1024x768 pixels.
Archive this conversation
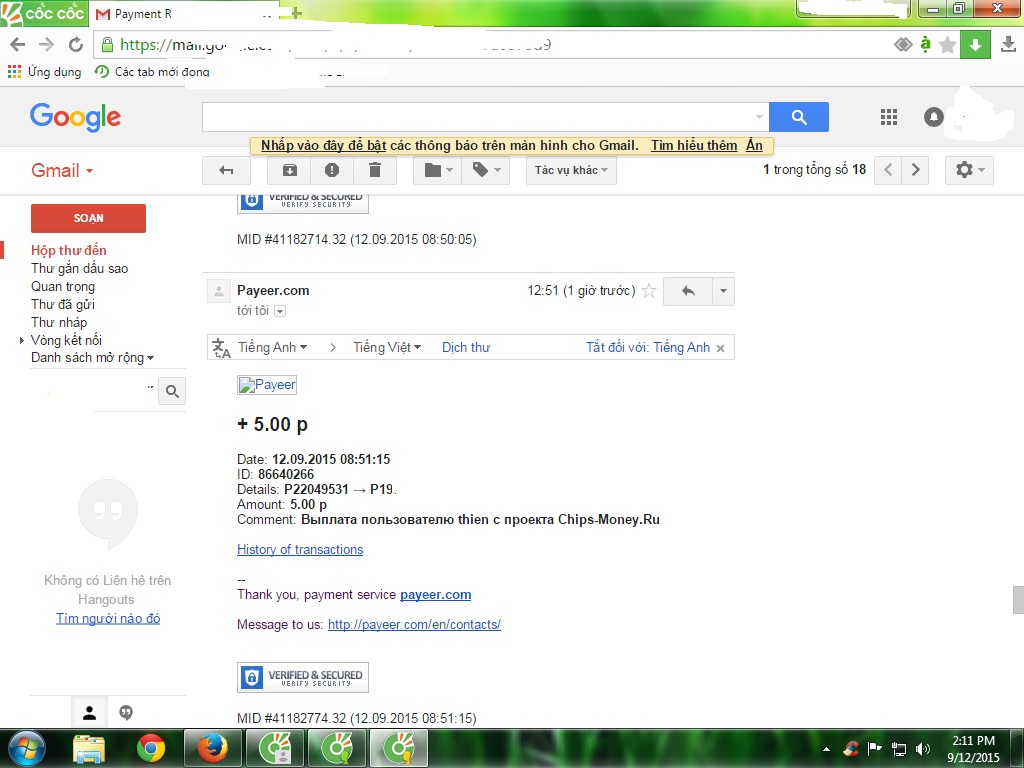[289, 170]
